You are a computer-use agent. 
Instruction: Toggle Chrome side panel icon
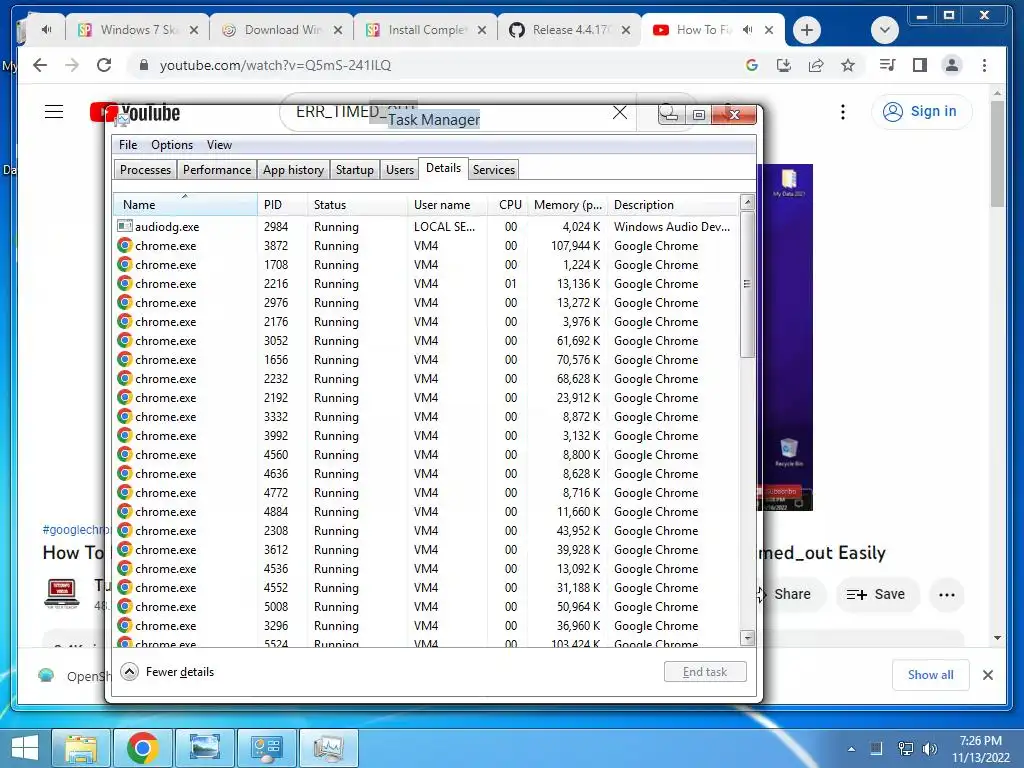pos(920,65)
